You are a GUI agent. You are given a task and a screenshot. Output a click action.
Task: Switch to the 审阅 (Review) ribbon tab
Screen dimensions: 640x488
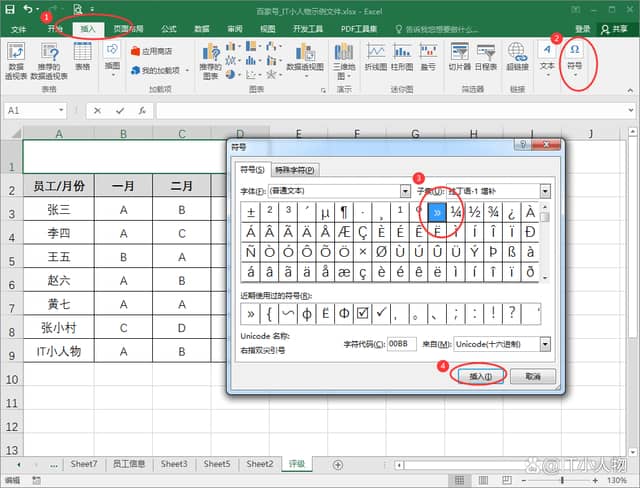[235, 29]
